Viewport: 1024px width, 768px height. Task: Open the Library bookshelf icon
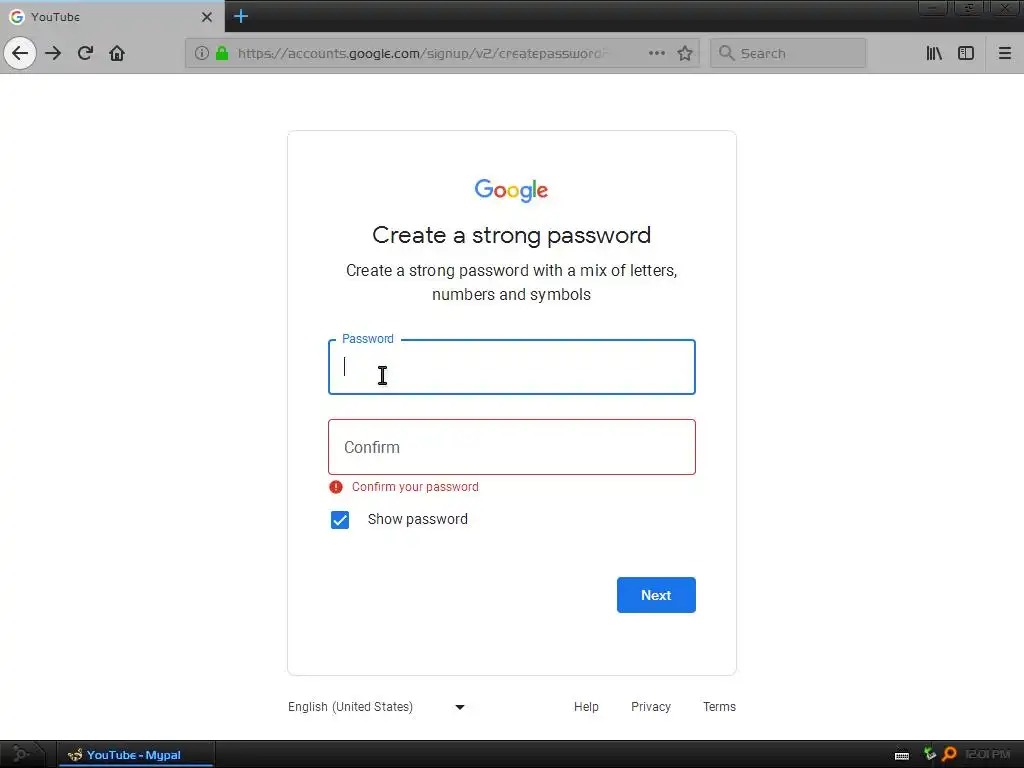click(934, 53)
